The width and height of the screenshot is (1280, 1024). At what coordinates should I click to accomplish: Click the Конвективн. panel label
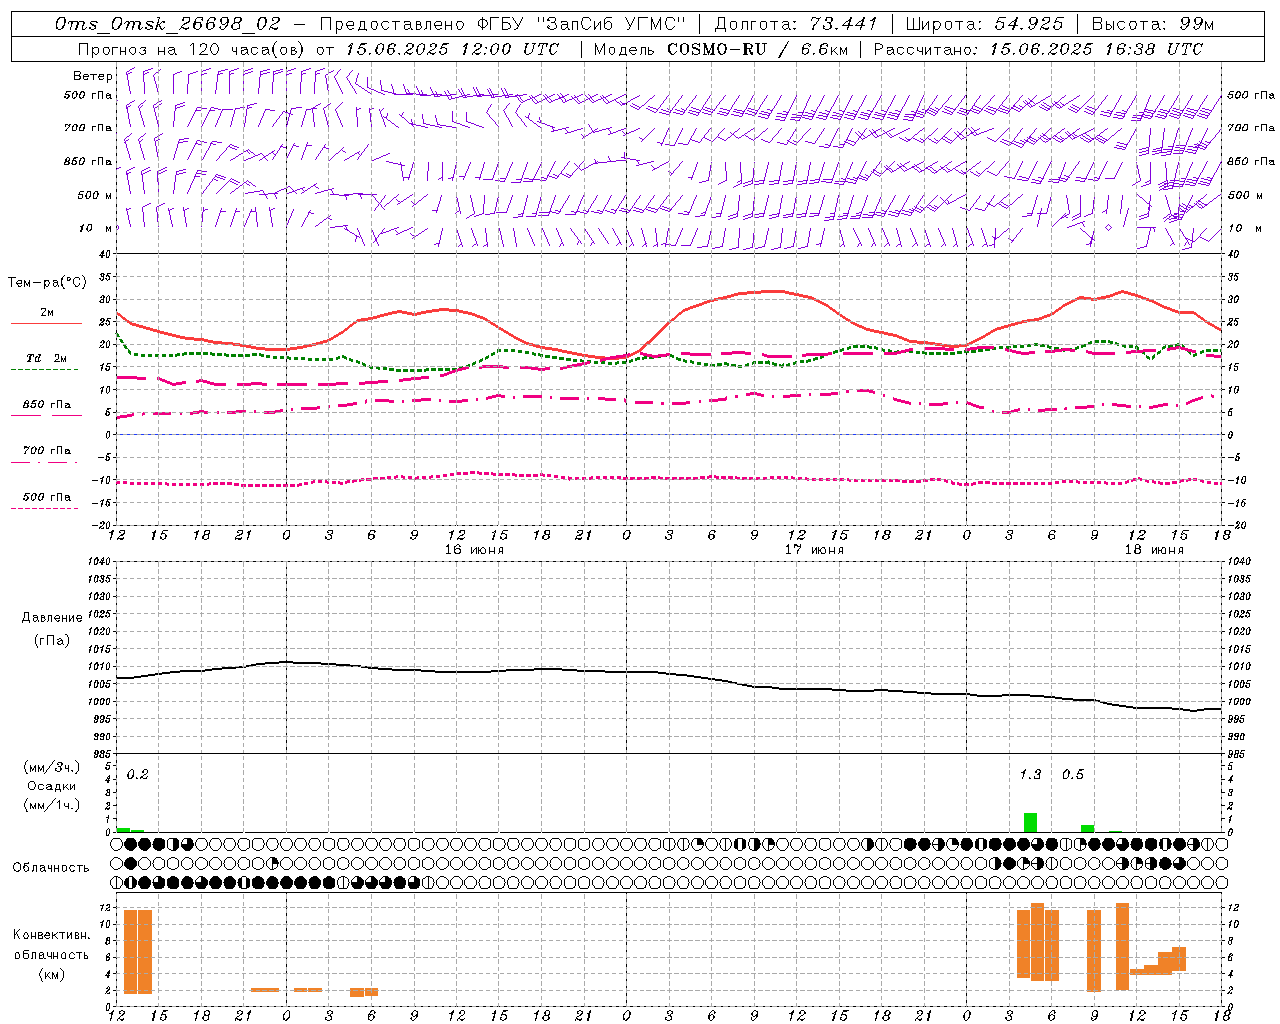(51, 935)
